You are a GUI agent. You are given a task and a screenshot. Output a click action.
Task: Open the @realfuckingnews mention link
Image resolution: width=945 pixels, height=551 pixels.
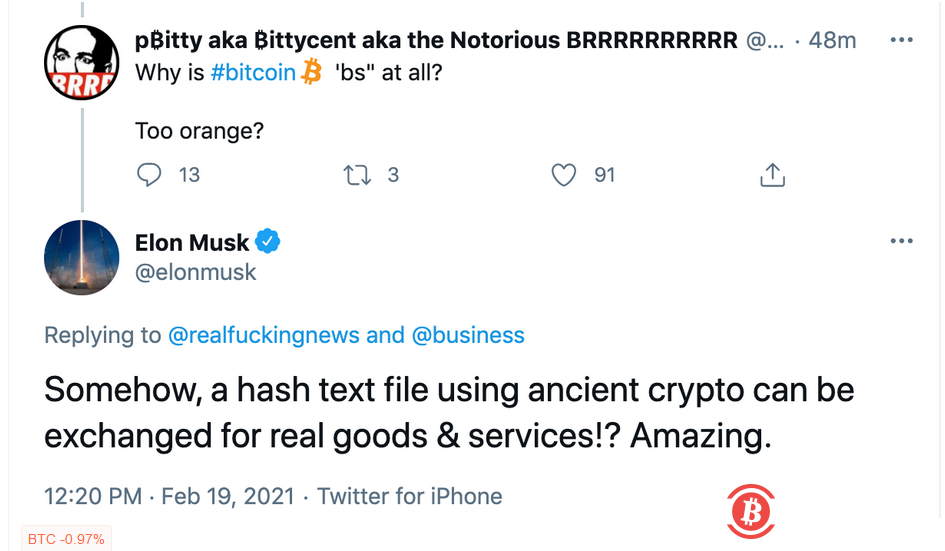pyautogui.click(x=264, y=335)
